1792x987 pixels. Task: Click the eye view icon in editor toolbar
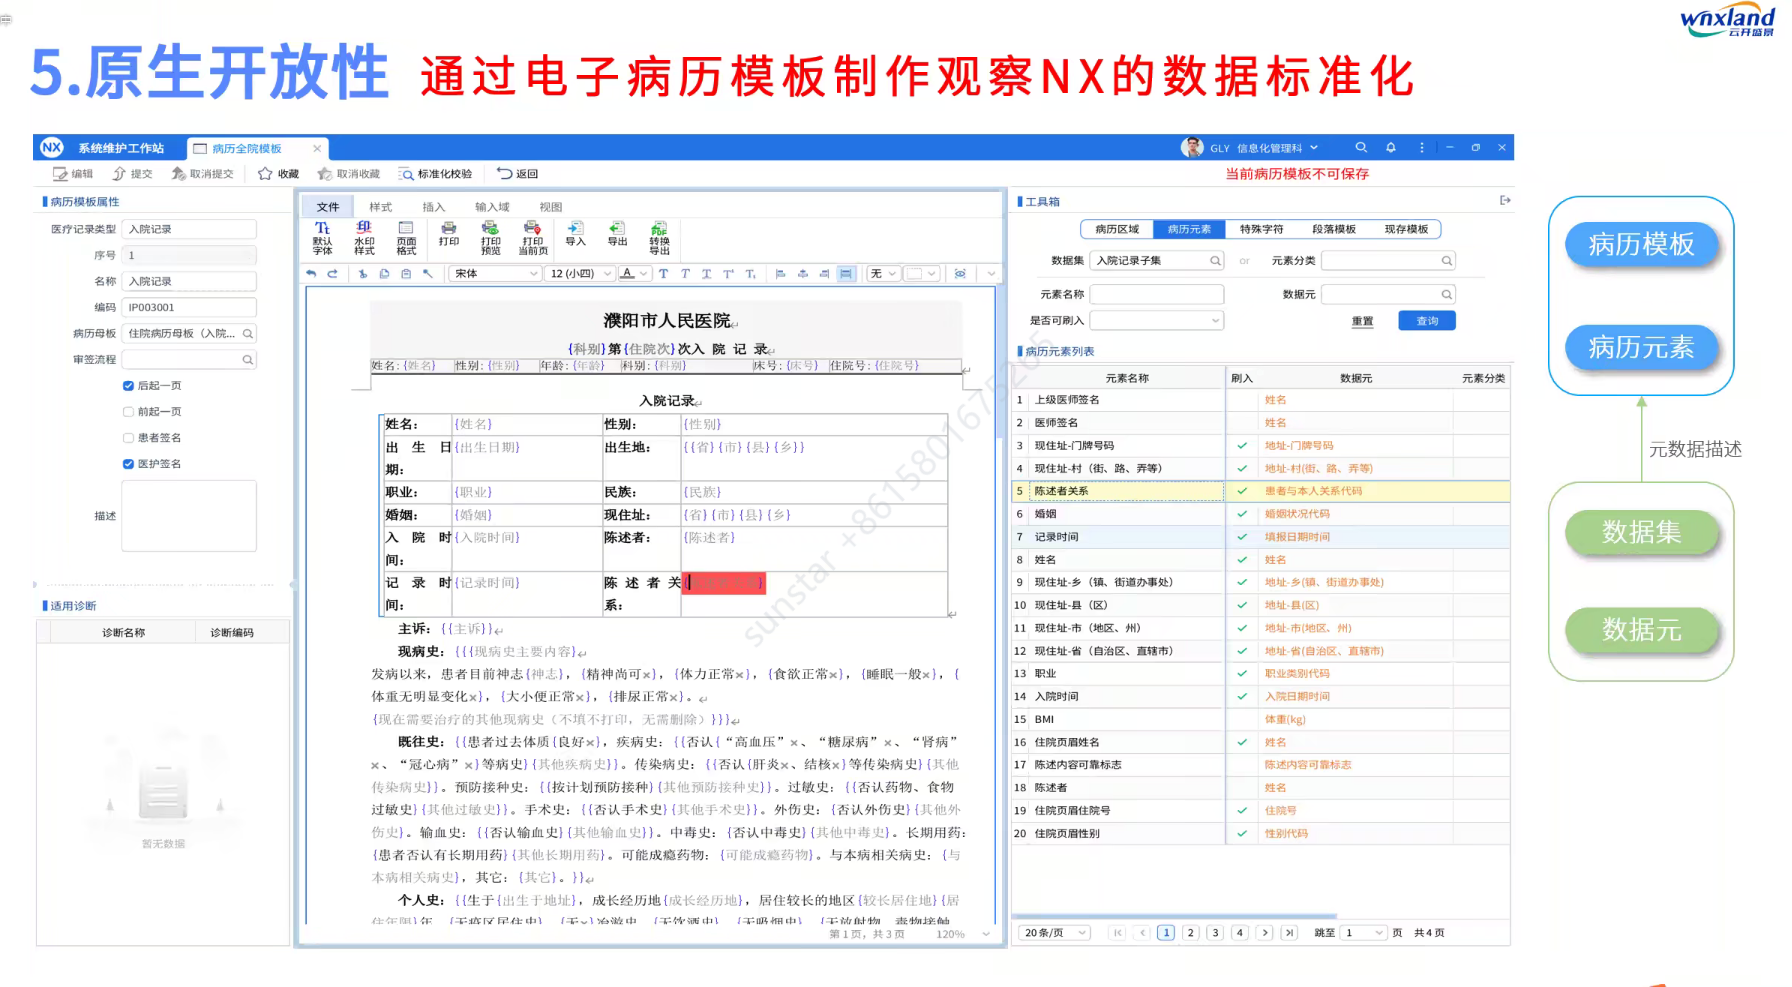click(x=960, y=274)
